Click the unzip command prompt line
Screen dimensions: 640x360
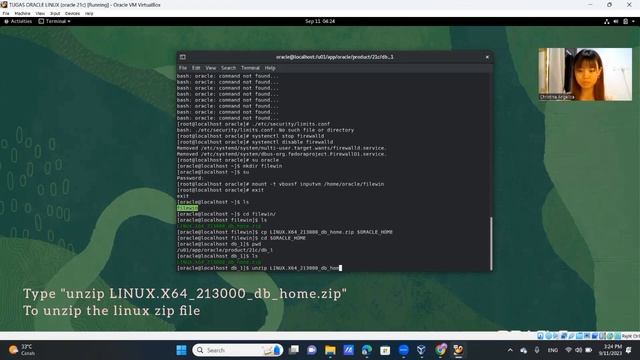coord(259,268)
